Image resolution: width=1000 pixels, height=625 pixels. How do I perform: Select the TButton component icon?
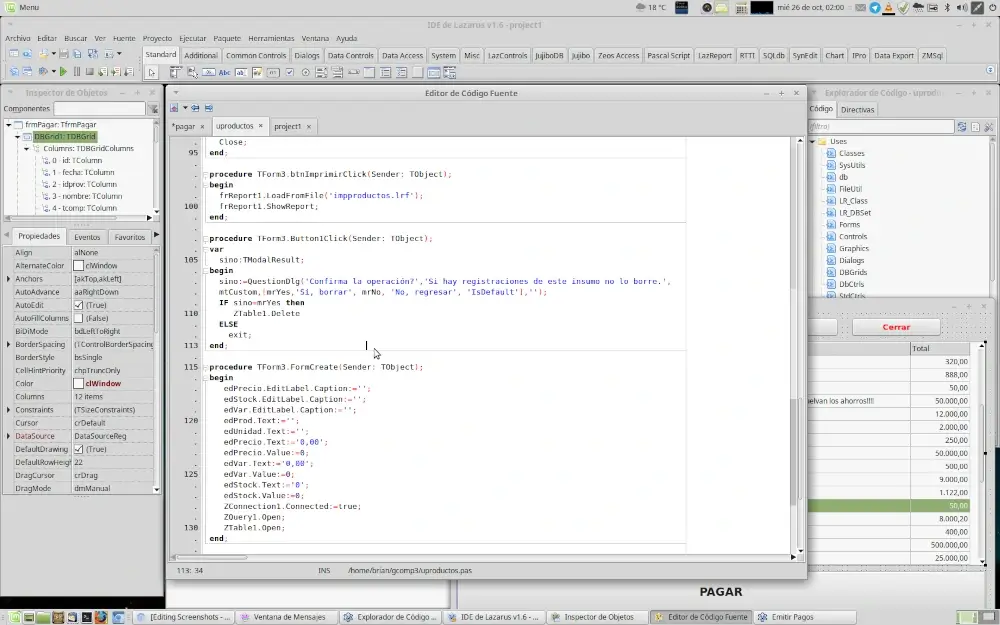tap(209, 73)
